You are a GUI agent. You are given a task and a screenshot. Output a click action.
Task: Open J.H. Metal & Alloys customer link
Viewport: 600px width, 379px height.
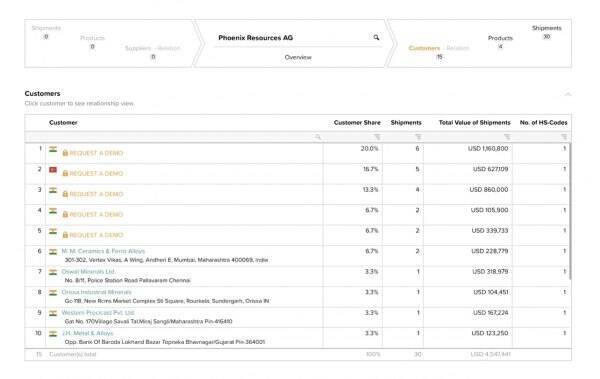tap(88, 333)
